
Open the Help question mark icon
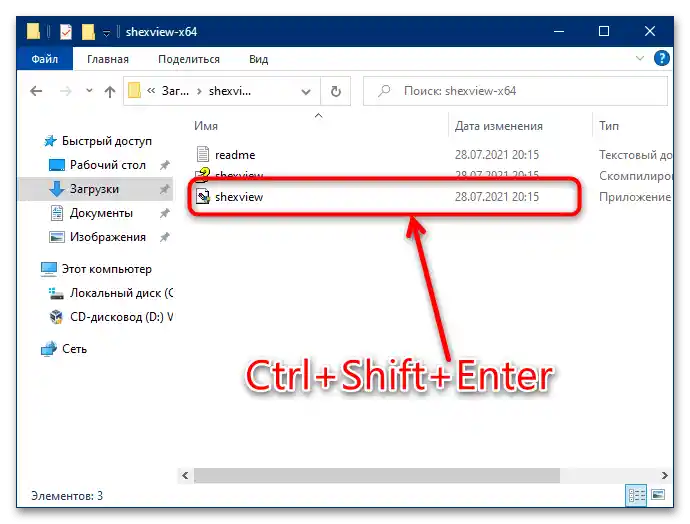coord(661,58)
